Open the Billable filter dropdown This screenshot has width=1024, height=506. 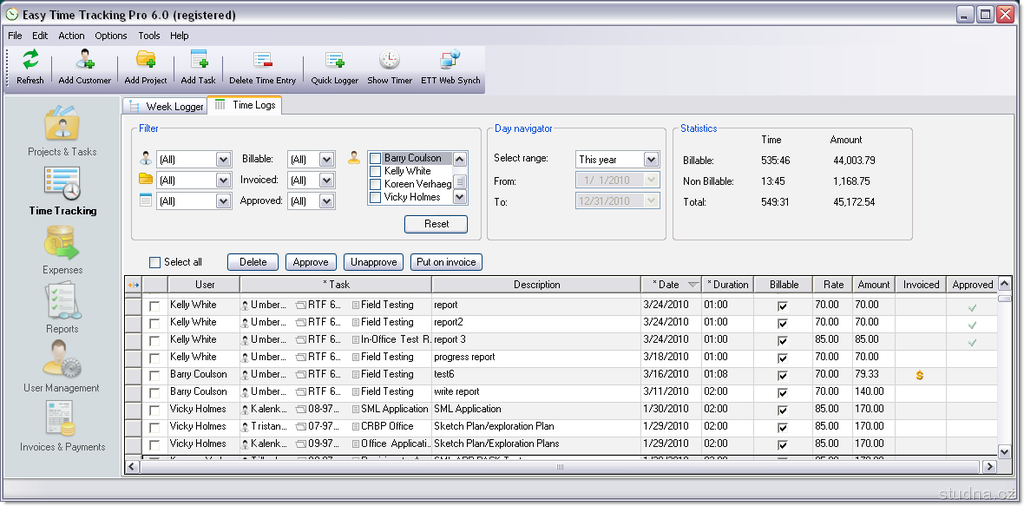326,159
